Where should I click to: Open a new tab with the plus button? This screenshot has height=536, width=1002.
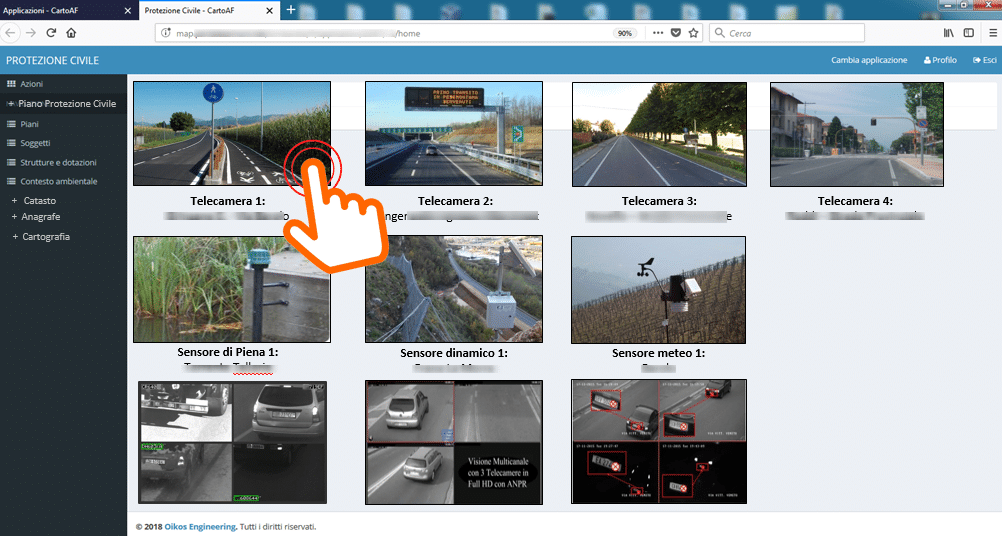(x=291, y=10)
